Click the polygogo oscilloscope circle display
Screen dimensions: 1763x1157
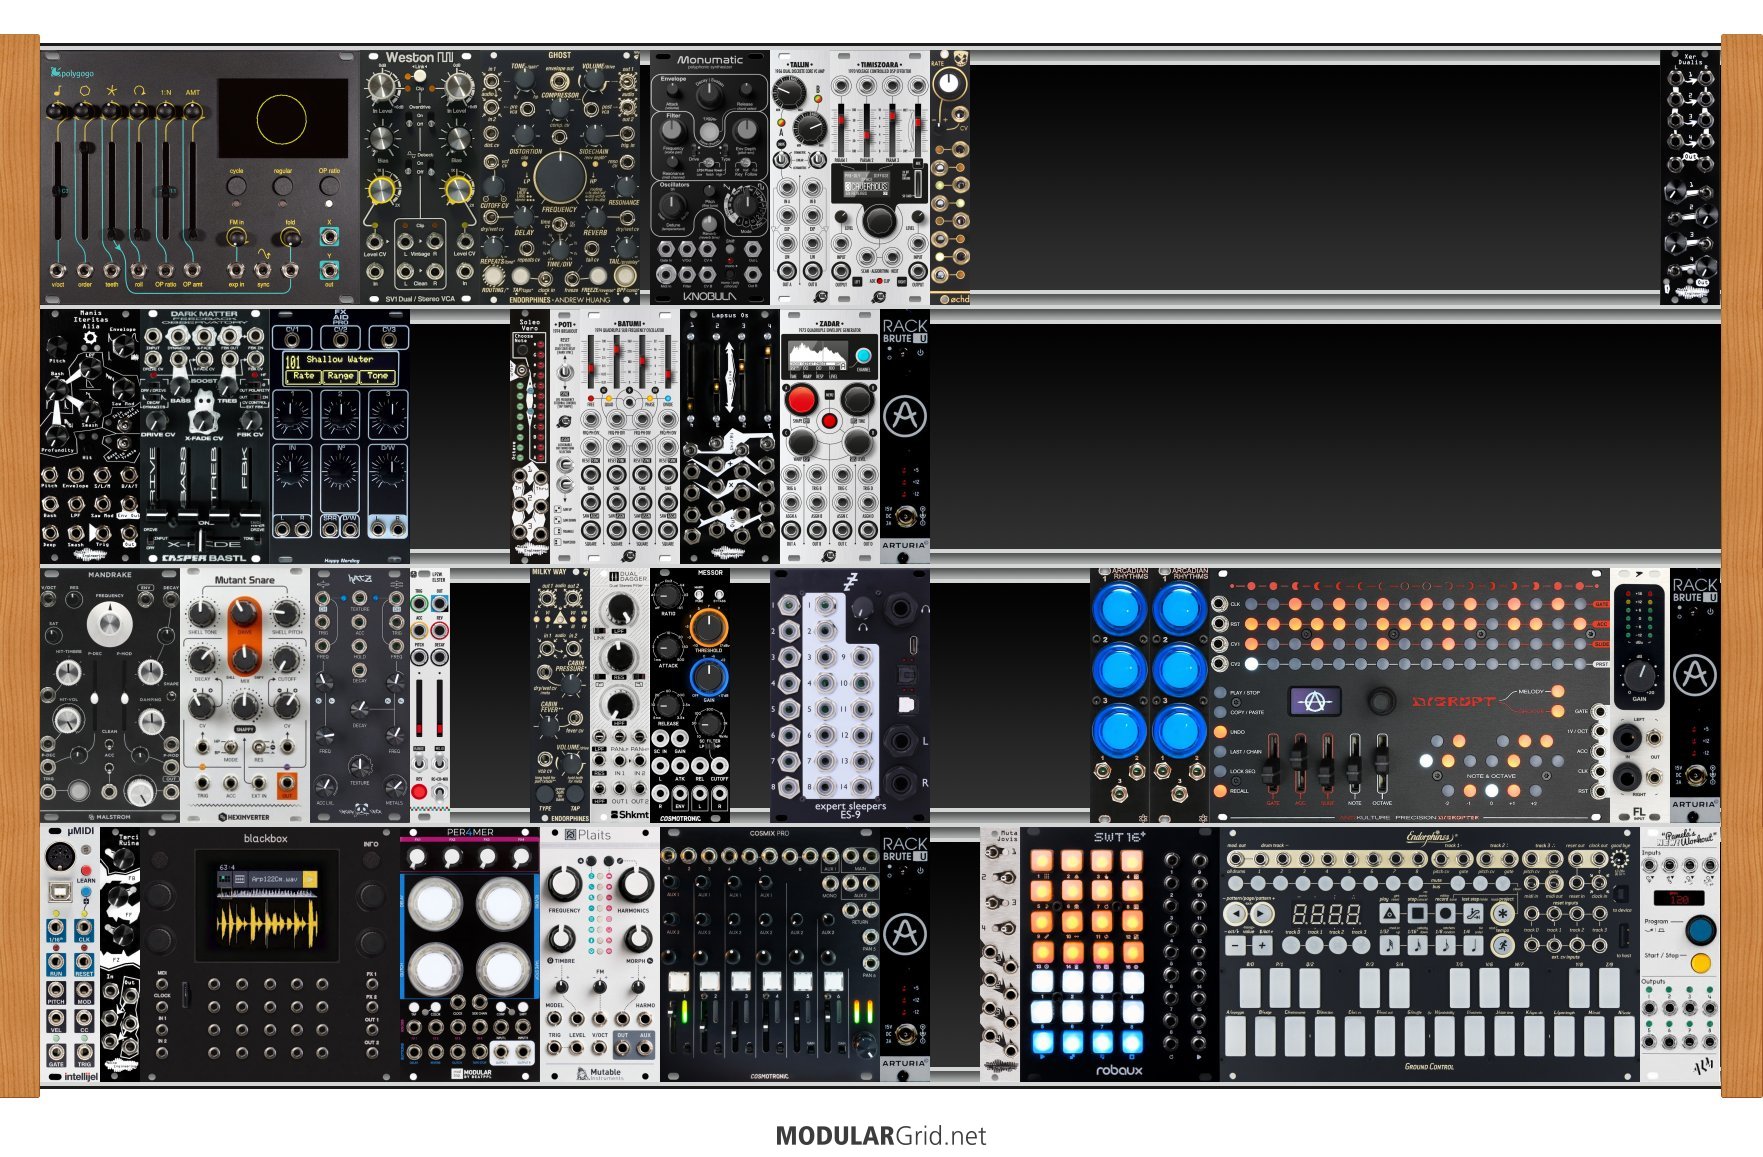click(282, 119)
